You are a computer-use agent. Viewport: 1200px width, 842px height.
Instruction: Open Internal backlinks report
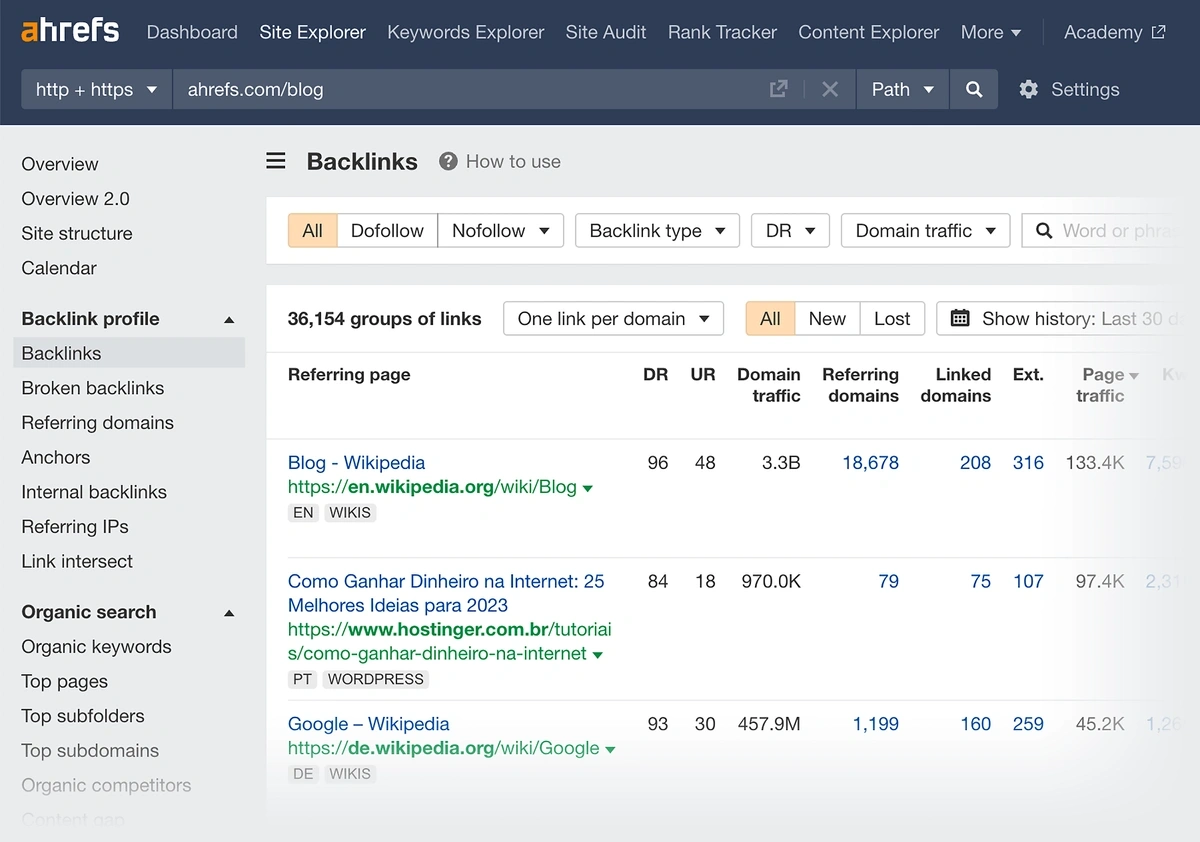(x=94, y=492)
